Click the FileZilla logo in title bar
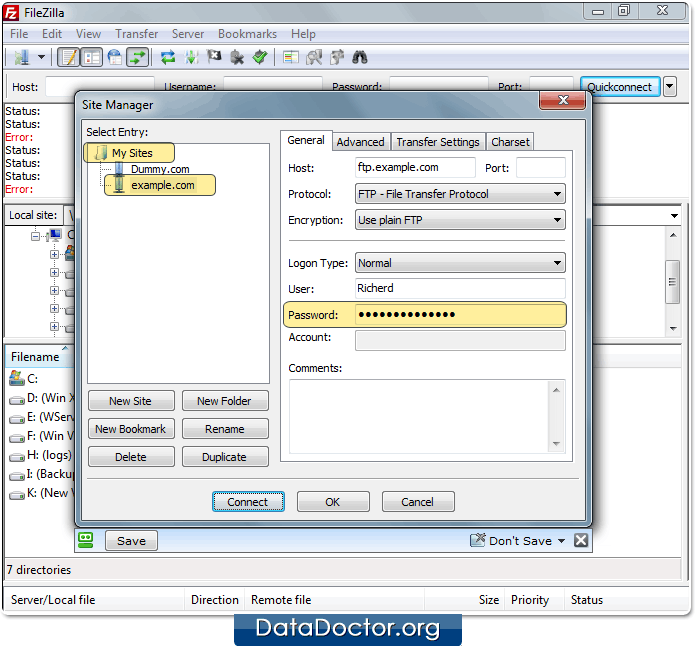This screenshot has width=695, height=647. point(11,12)
